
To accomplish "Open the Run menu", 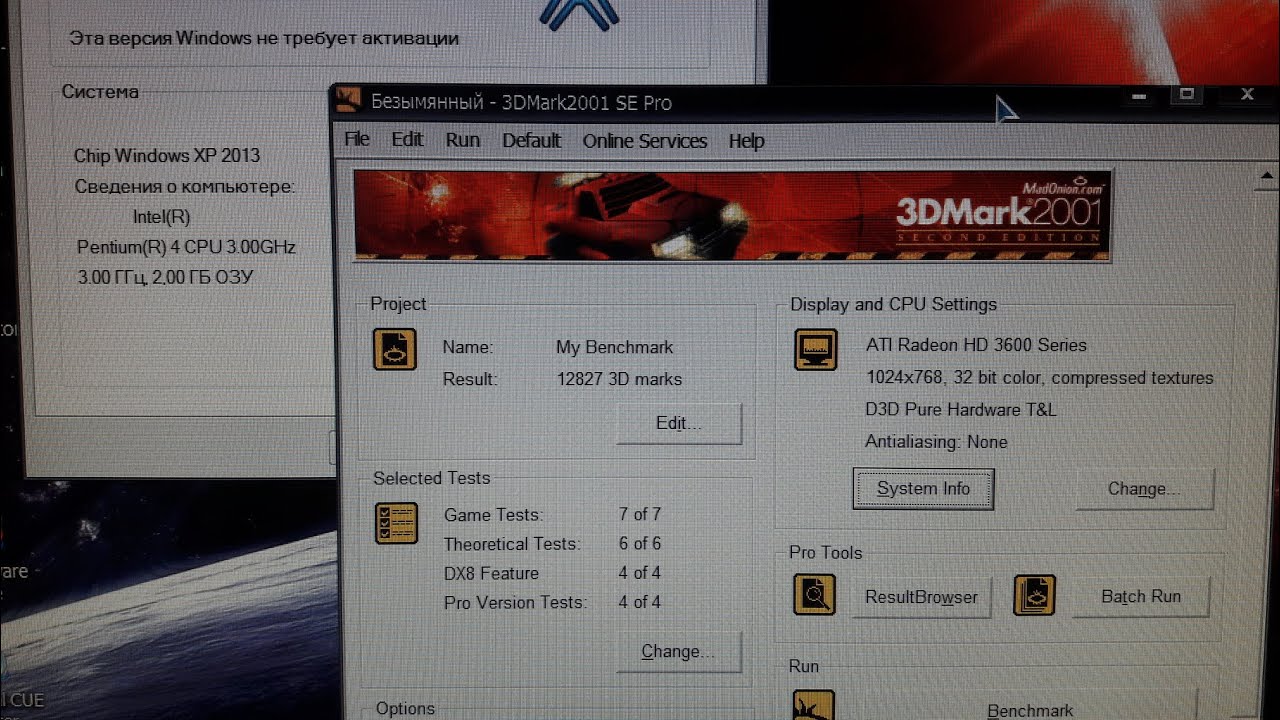I will point(463,140).
